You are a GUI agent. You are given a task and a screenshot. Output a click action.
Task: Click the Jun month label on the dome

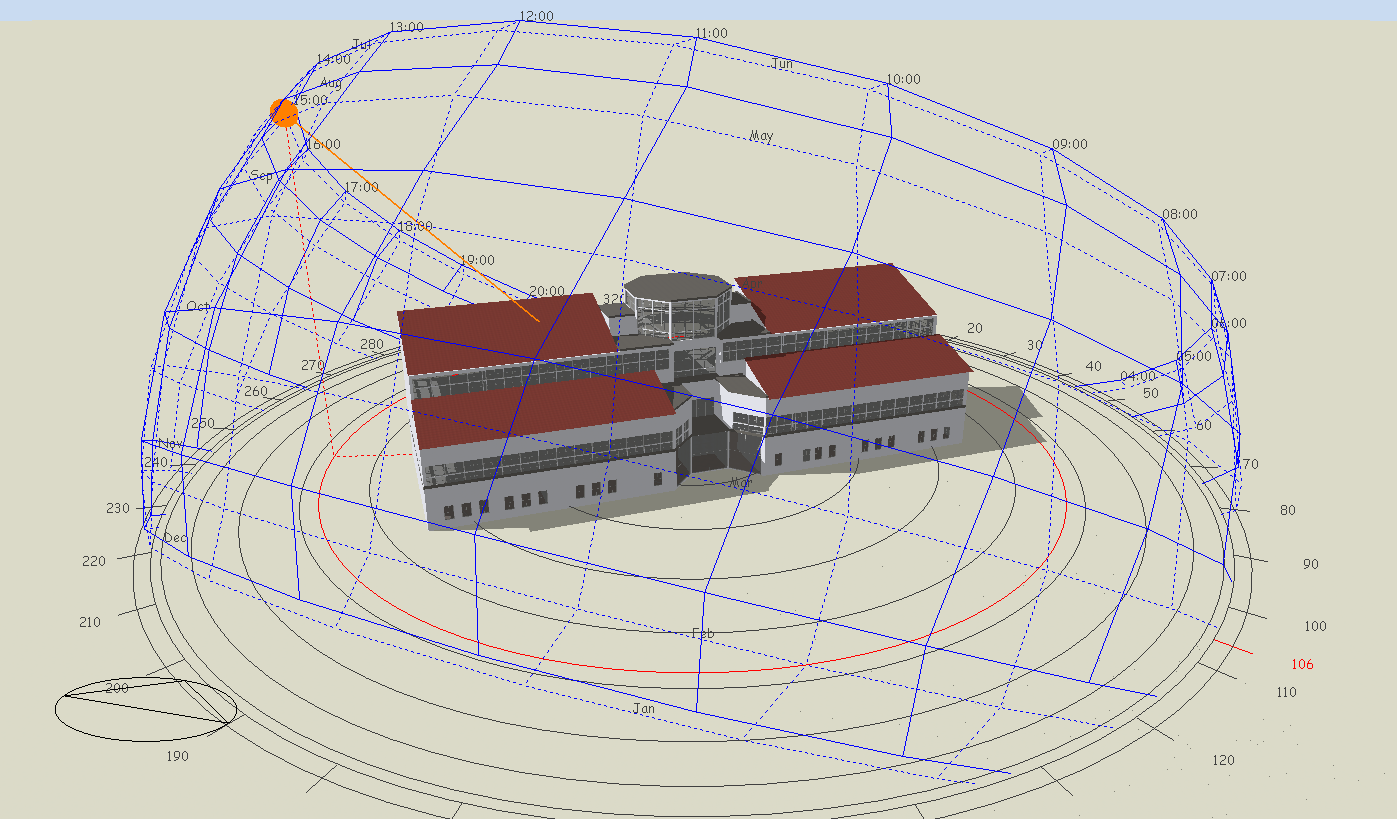tap(783, 62)
